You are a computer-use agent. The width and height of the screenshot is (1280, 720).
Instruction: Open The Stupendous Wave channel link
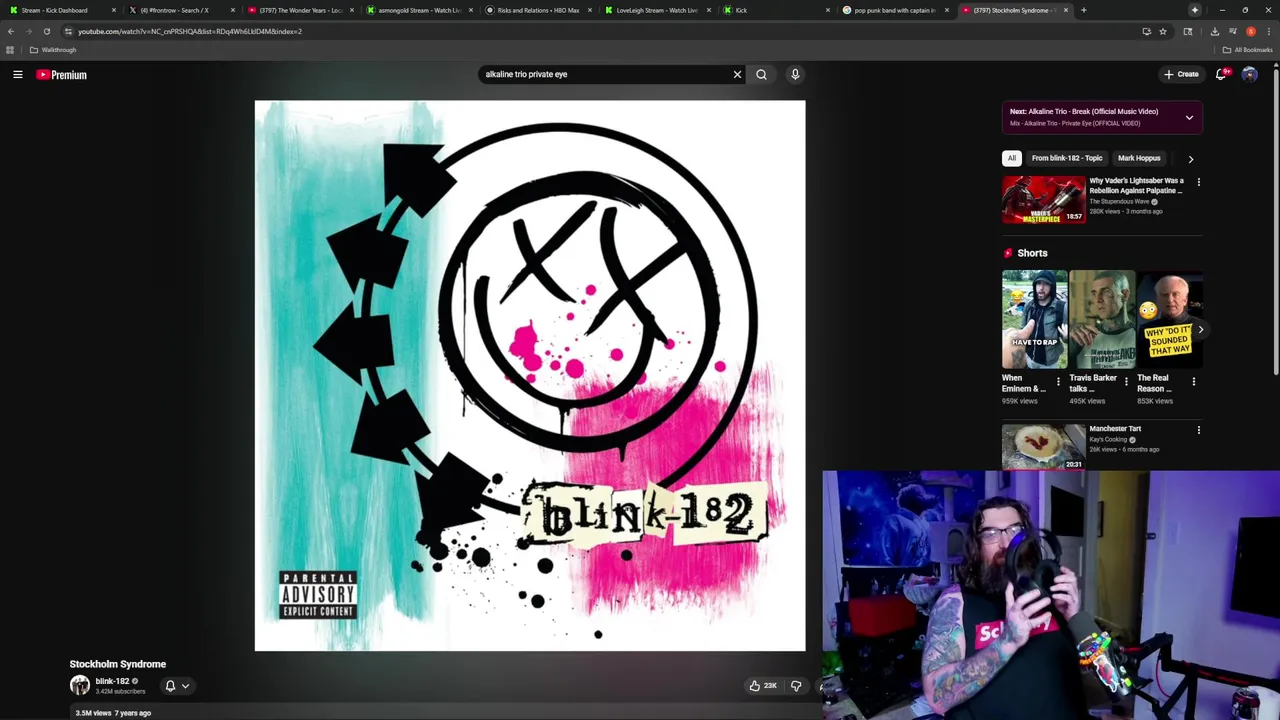(1119, 202)
